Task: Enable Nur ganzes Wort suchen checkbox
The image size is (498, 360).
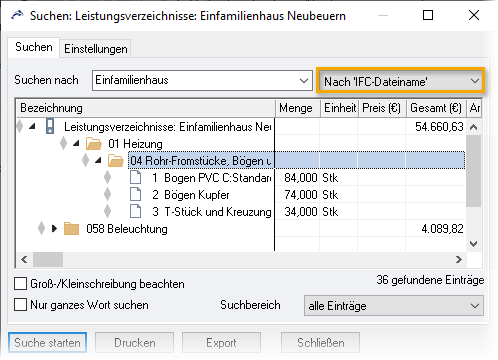Action: point(21,305)
